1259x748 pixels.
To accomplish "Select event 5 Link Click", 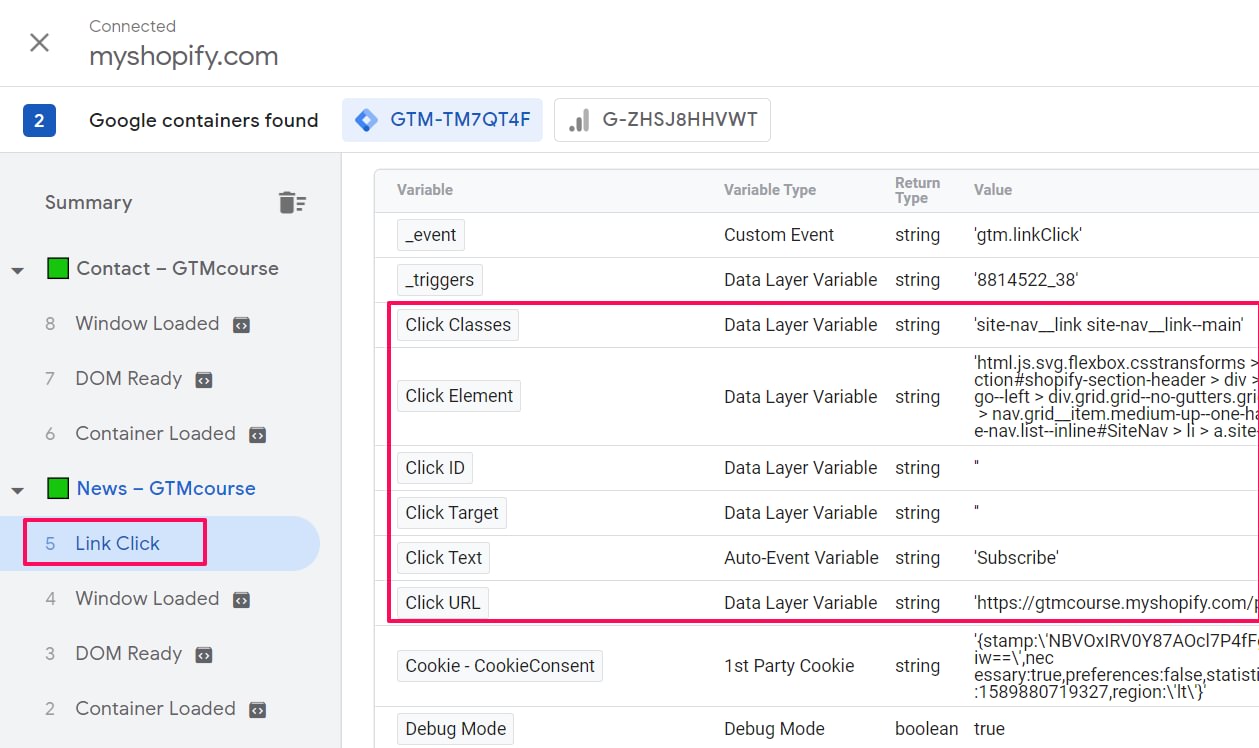I will pos(160,543).
